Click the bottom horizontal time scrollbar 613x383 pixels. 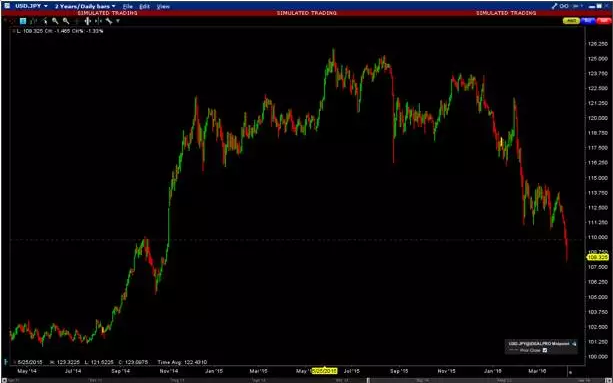[x=306, y=380]
